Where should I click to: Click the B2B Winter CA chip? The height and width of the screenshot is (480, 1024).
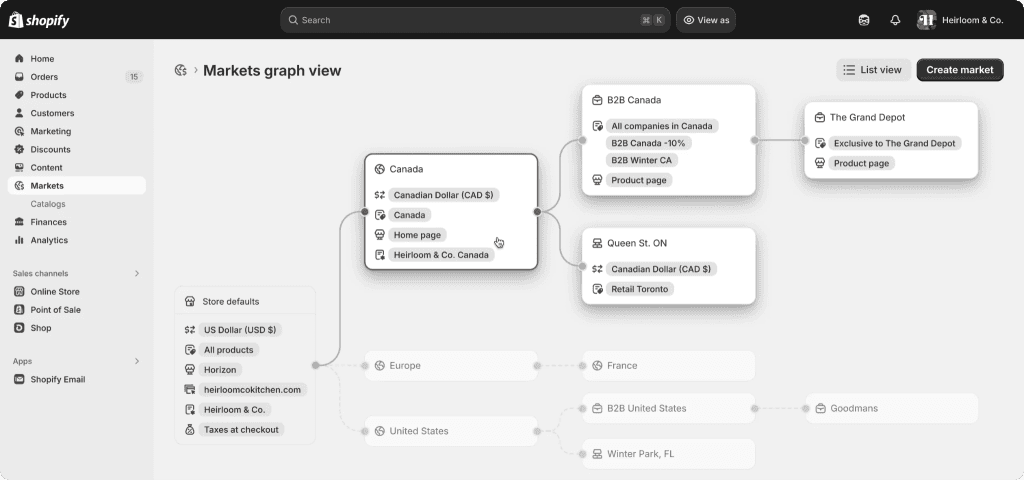(x=641, y=160)
